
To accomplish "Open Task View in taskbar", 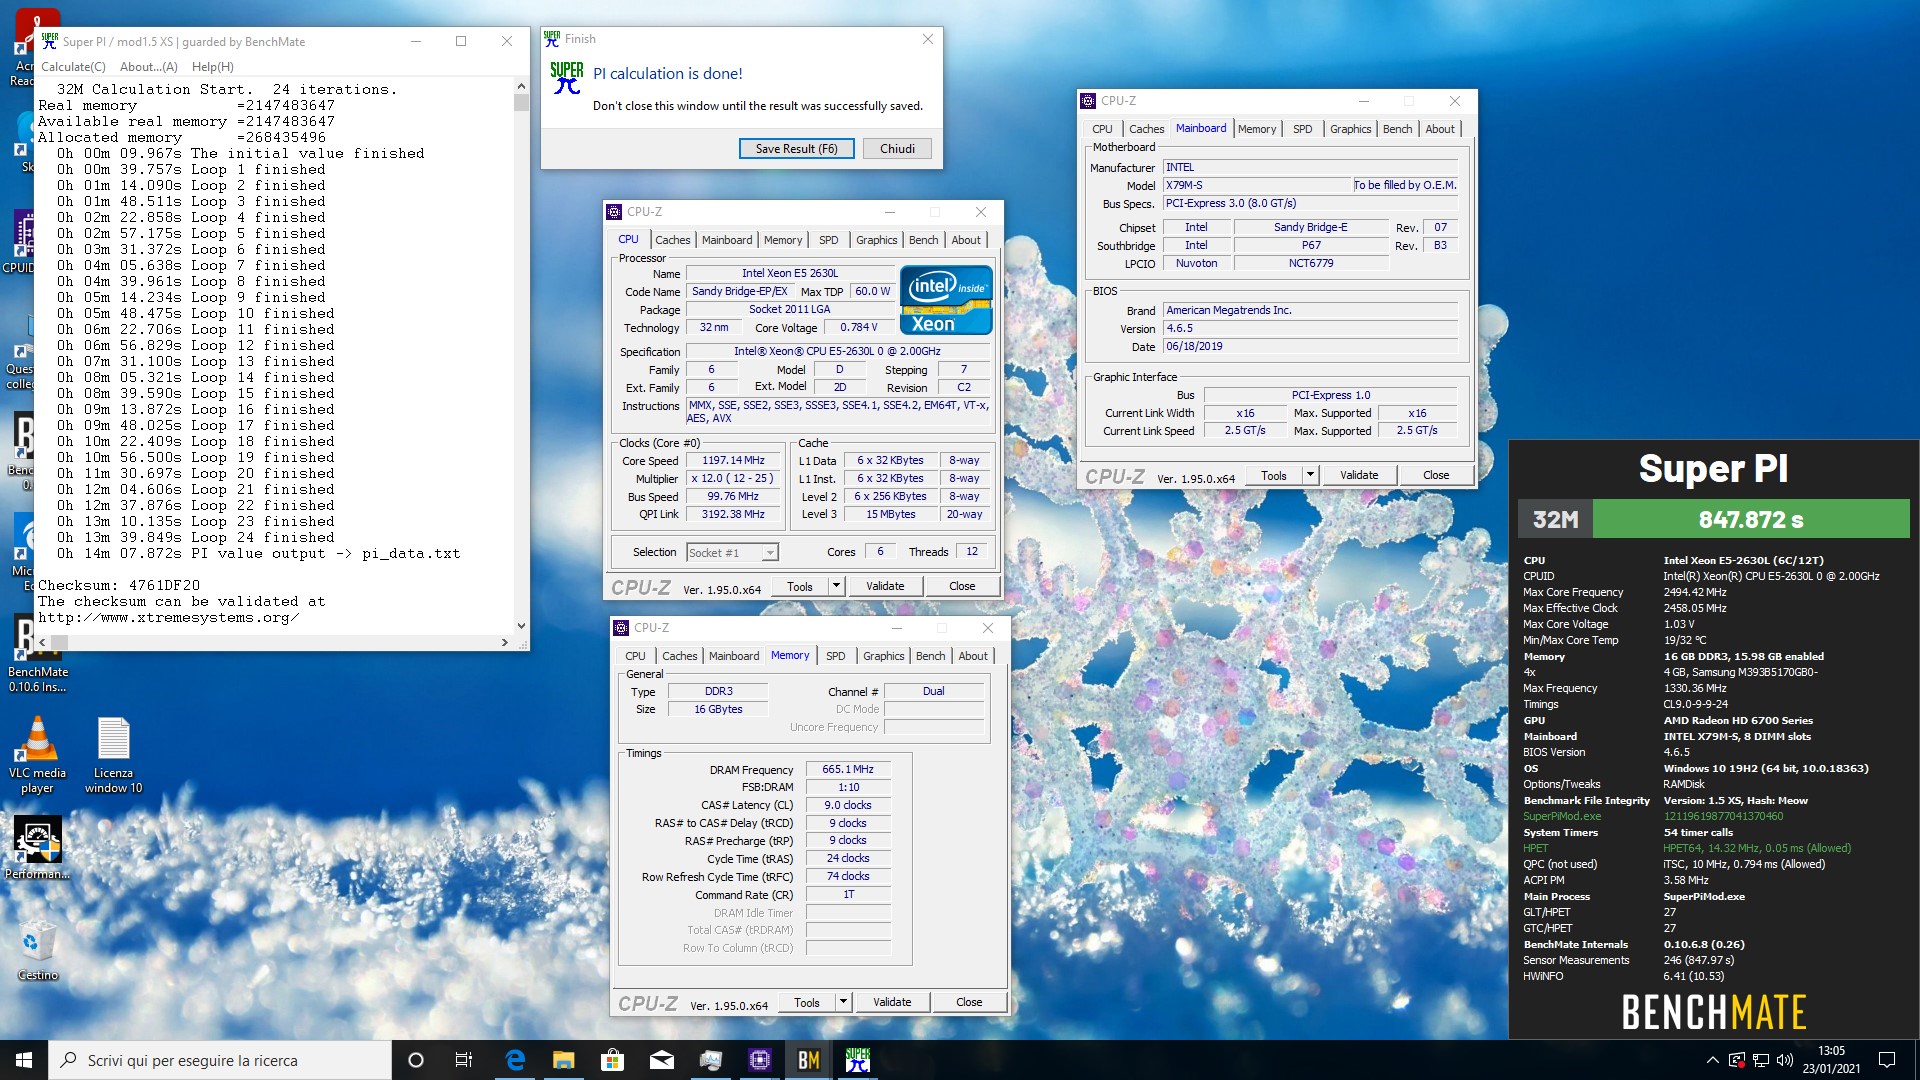I will coord(464,1060).
